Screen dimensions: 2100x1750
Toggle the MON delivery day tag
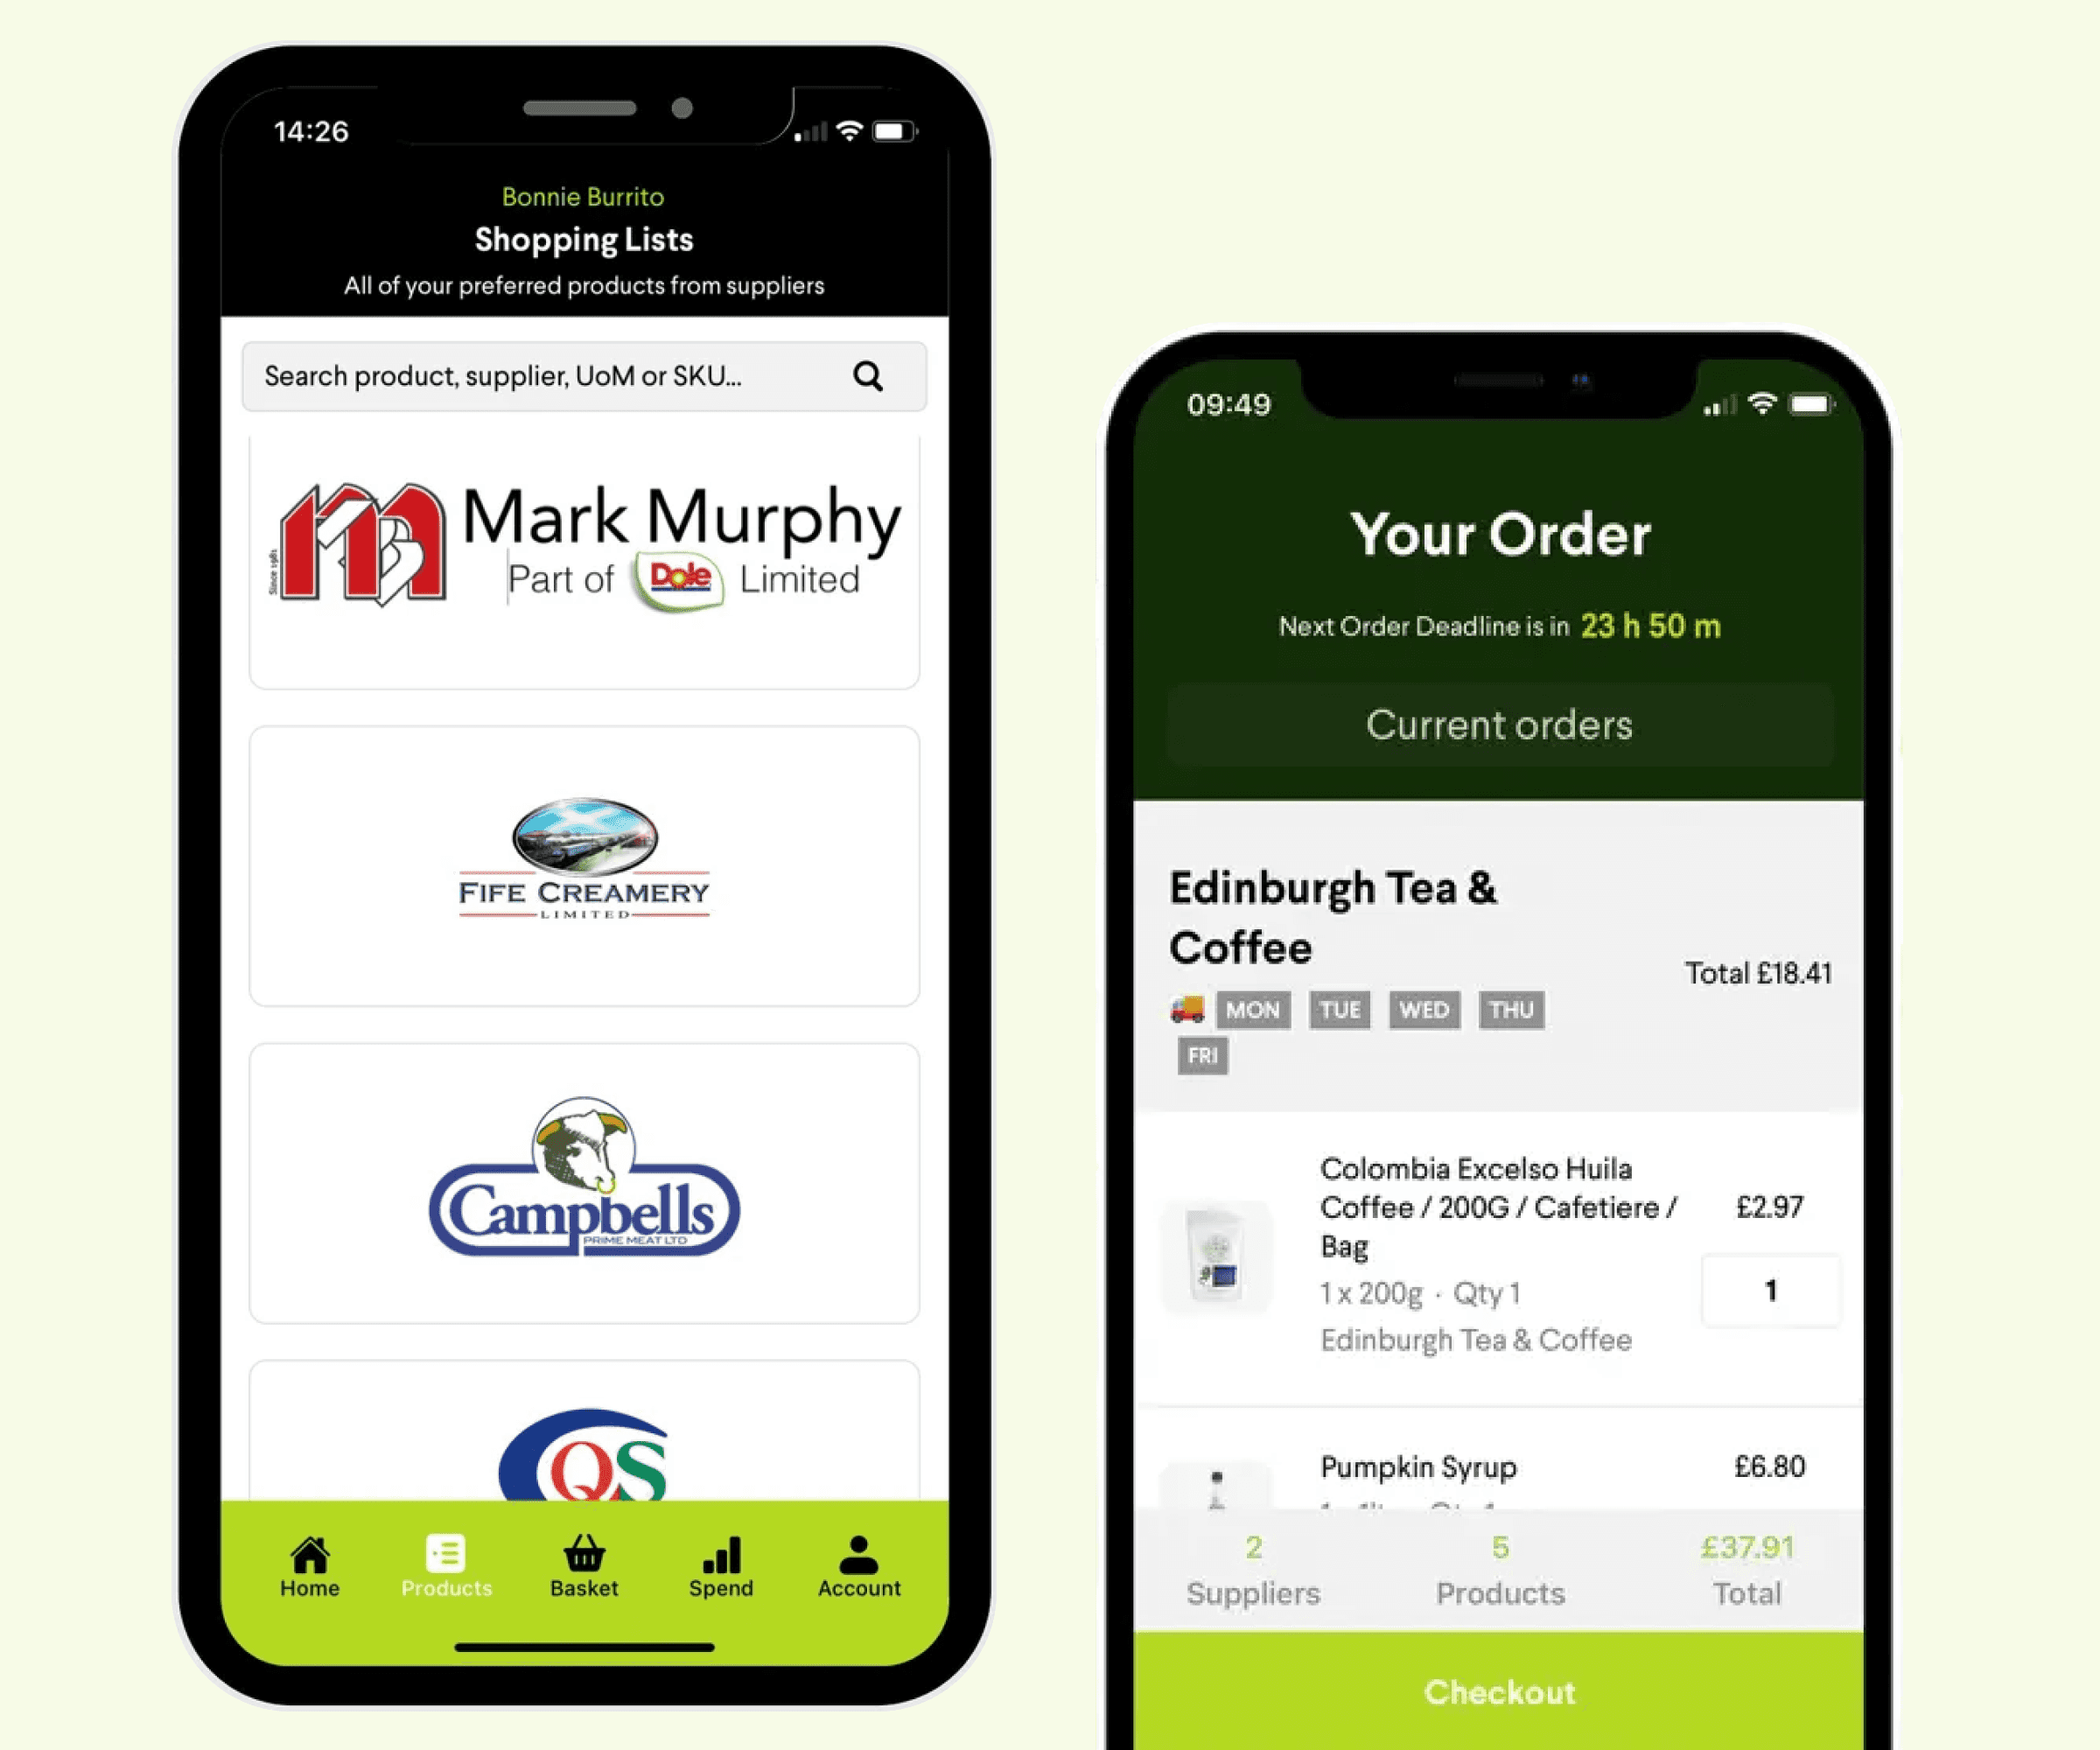[1250, 1009]
